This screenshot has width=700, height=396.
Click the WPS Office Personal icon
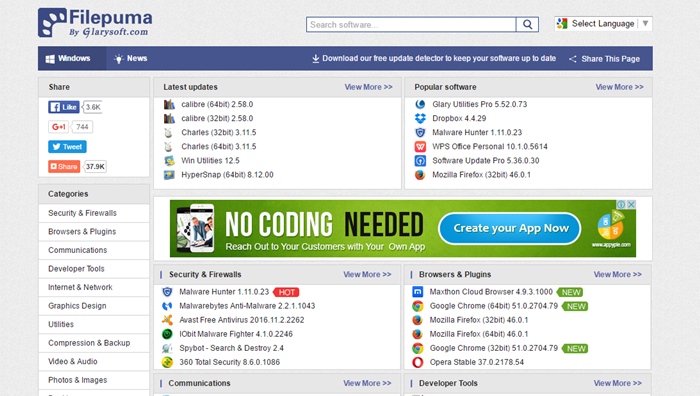click(420, 146)
